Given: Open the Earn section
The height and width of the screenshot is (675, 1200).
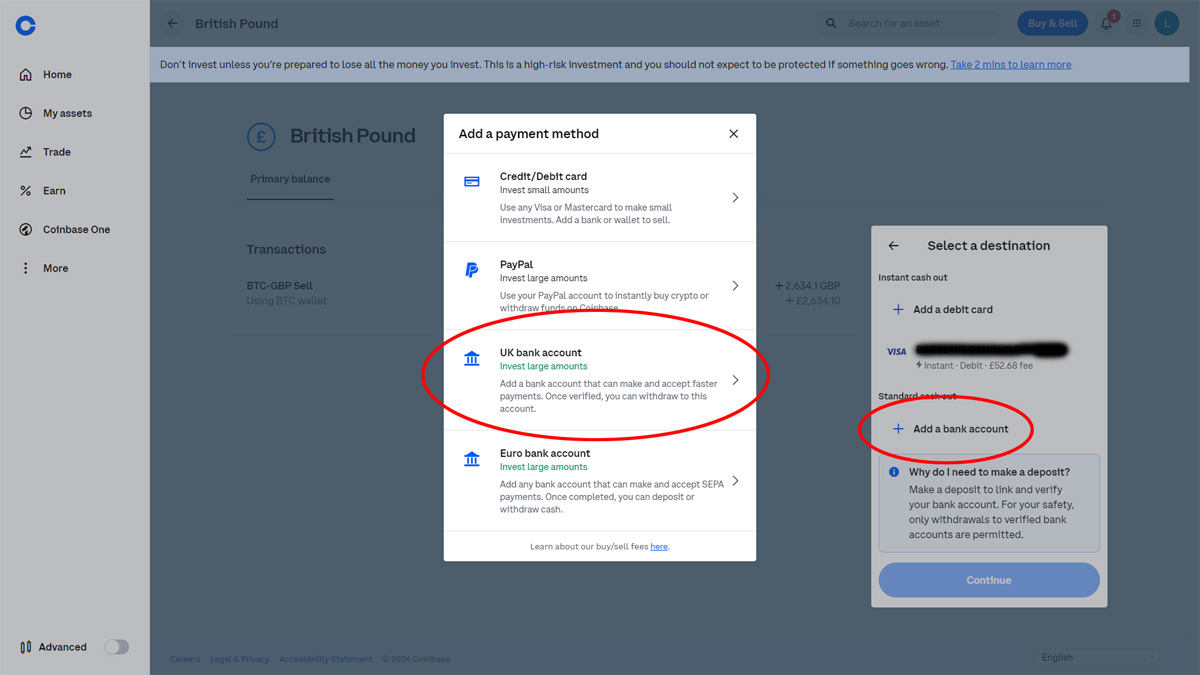Looking at the screenshot, I should (54, 191).
